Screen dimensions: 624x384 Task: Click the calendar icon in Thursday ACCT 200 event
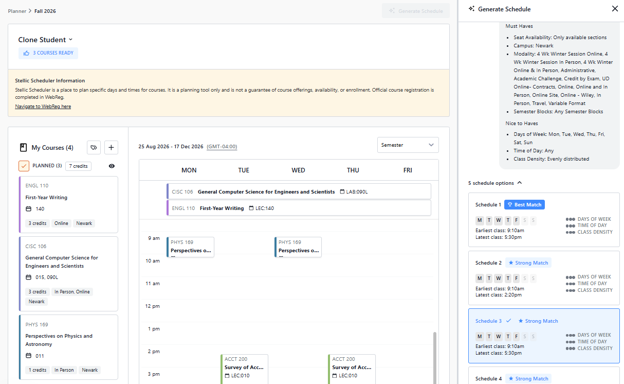(335, 376)
